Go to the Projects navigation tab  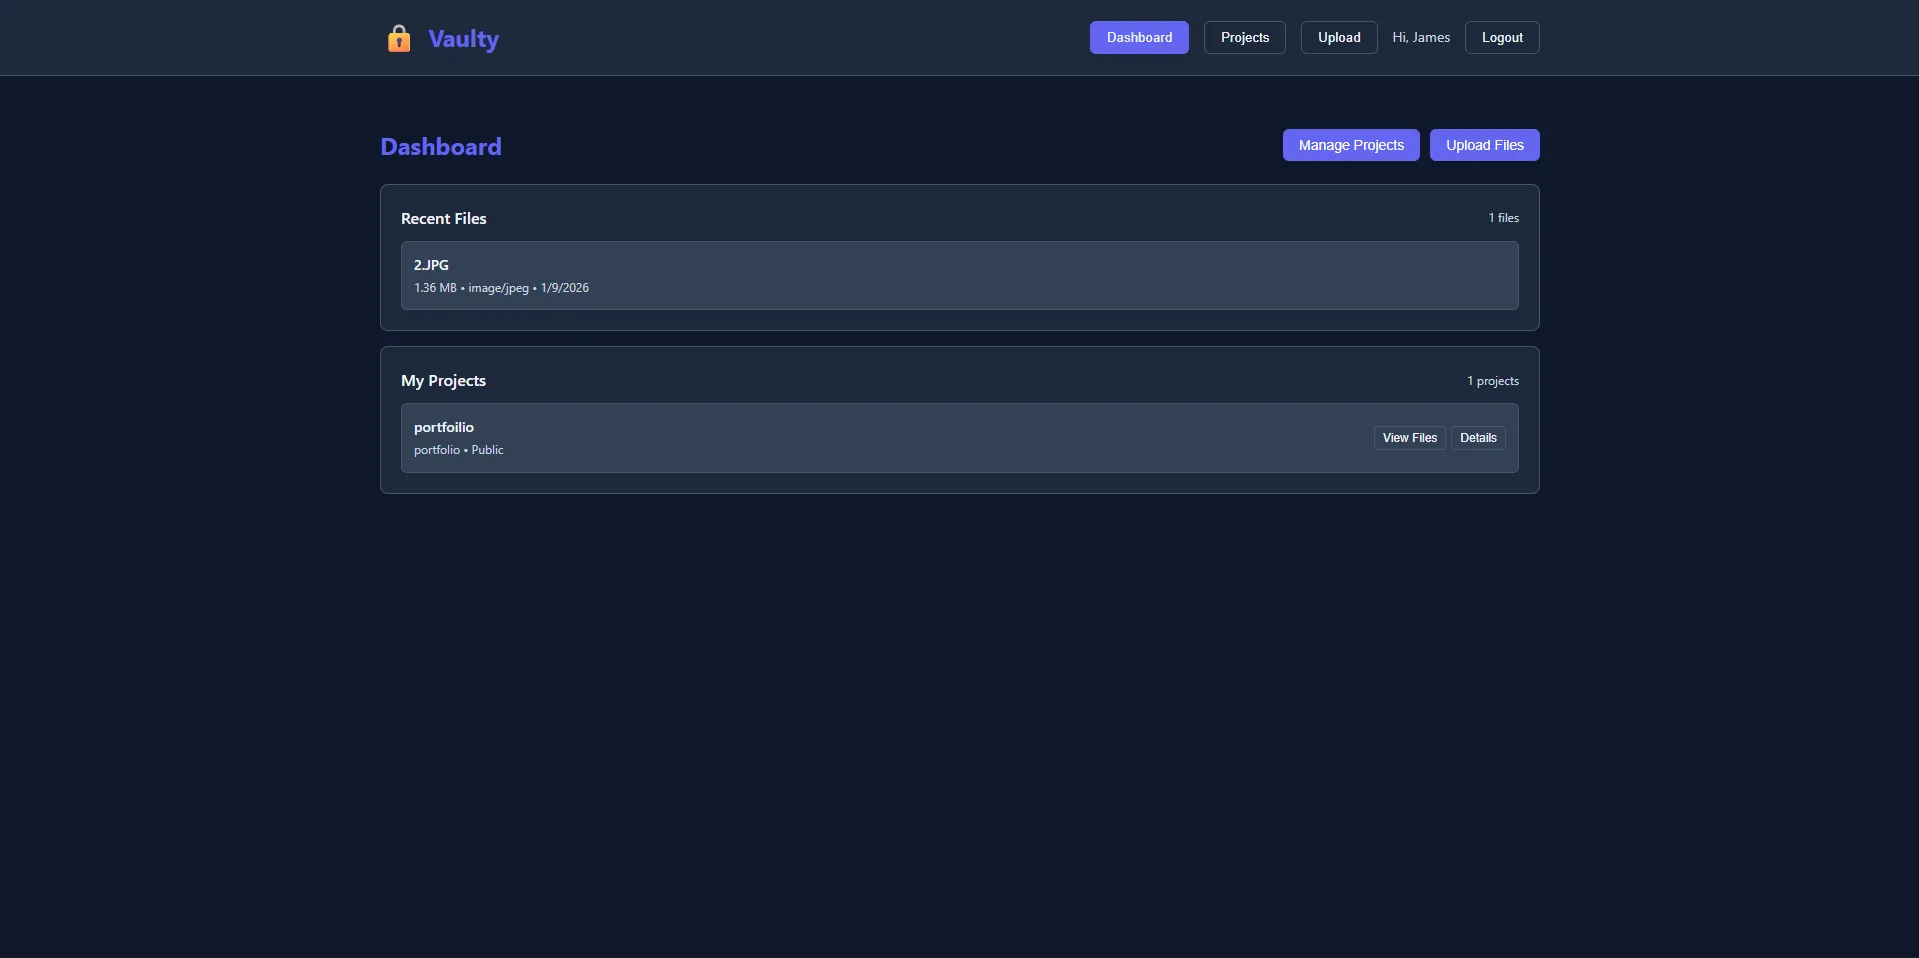(x=1244, y=38)
